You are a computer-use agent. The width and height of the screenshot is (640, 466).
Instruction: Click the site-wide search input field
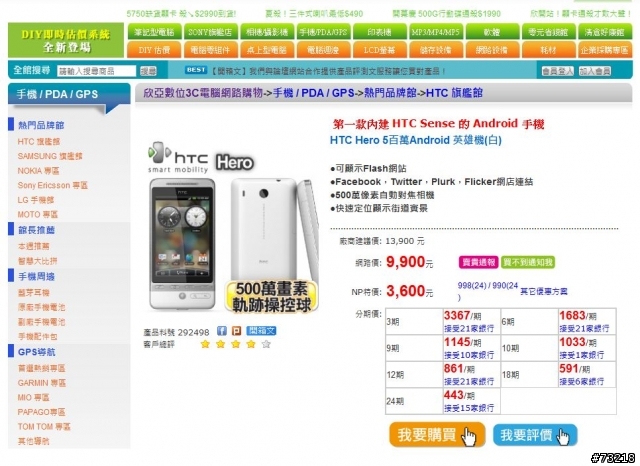(x=96, y=71)
